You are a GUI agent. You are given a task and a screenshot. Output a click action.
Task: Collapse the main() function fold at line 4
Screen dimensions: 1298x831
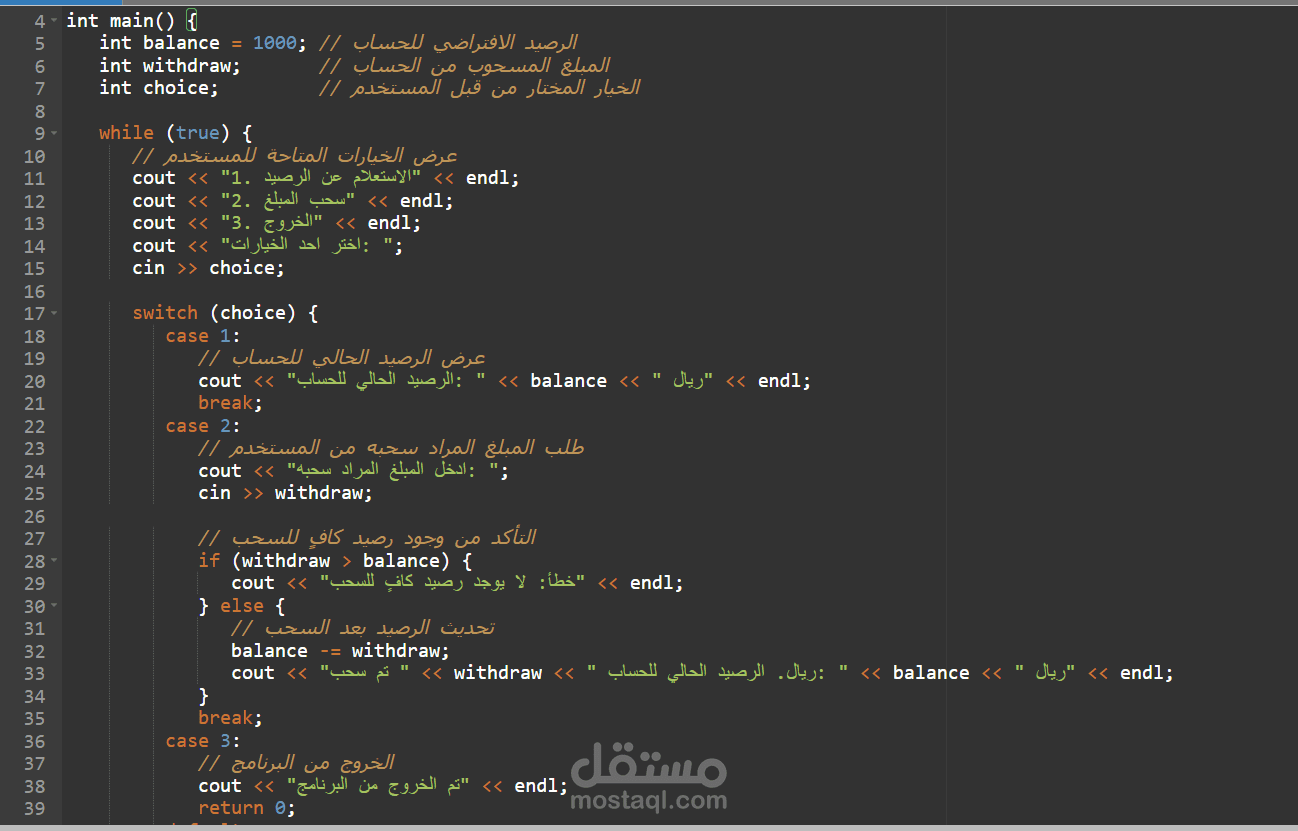(x=54, y=20)
